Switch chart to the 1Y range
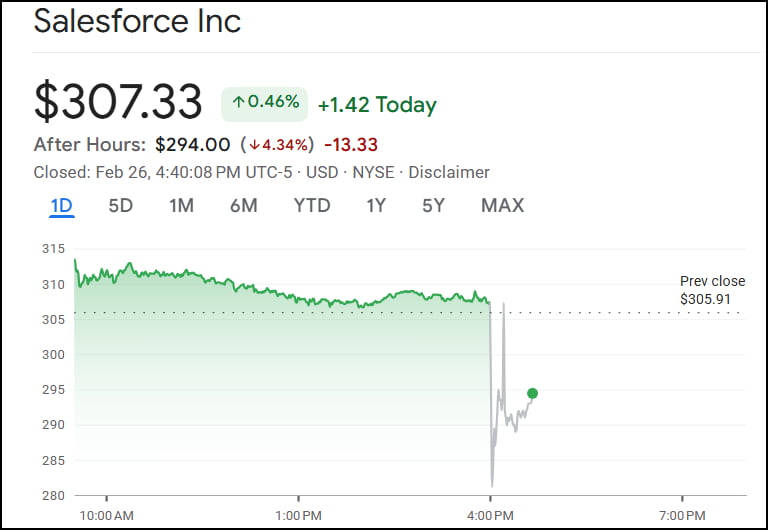 click(376, 206)
